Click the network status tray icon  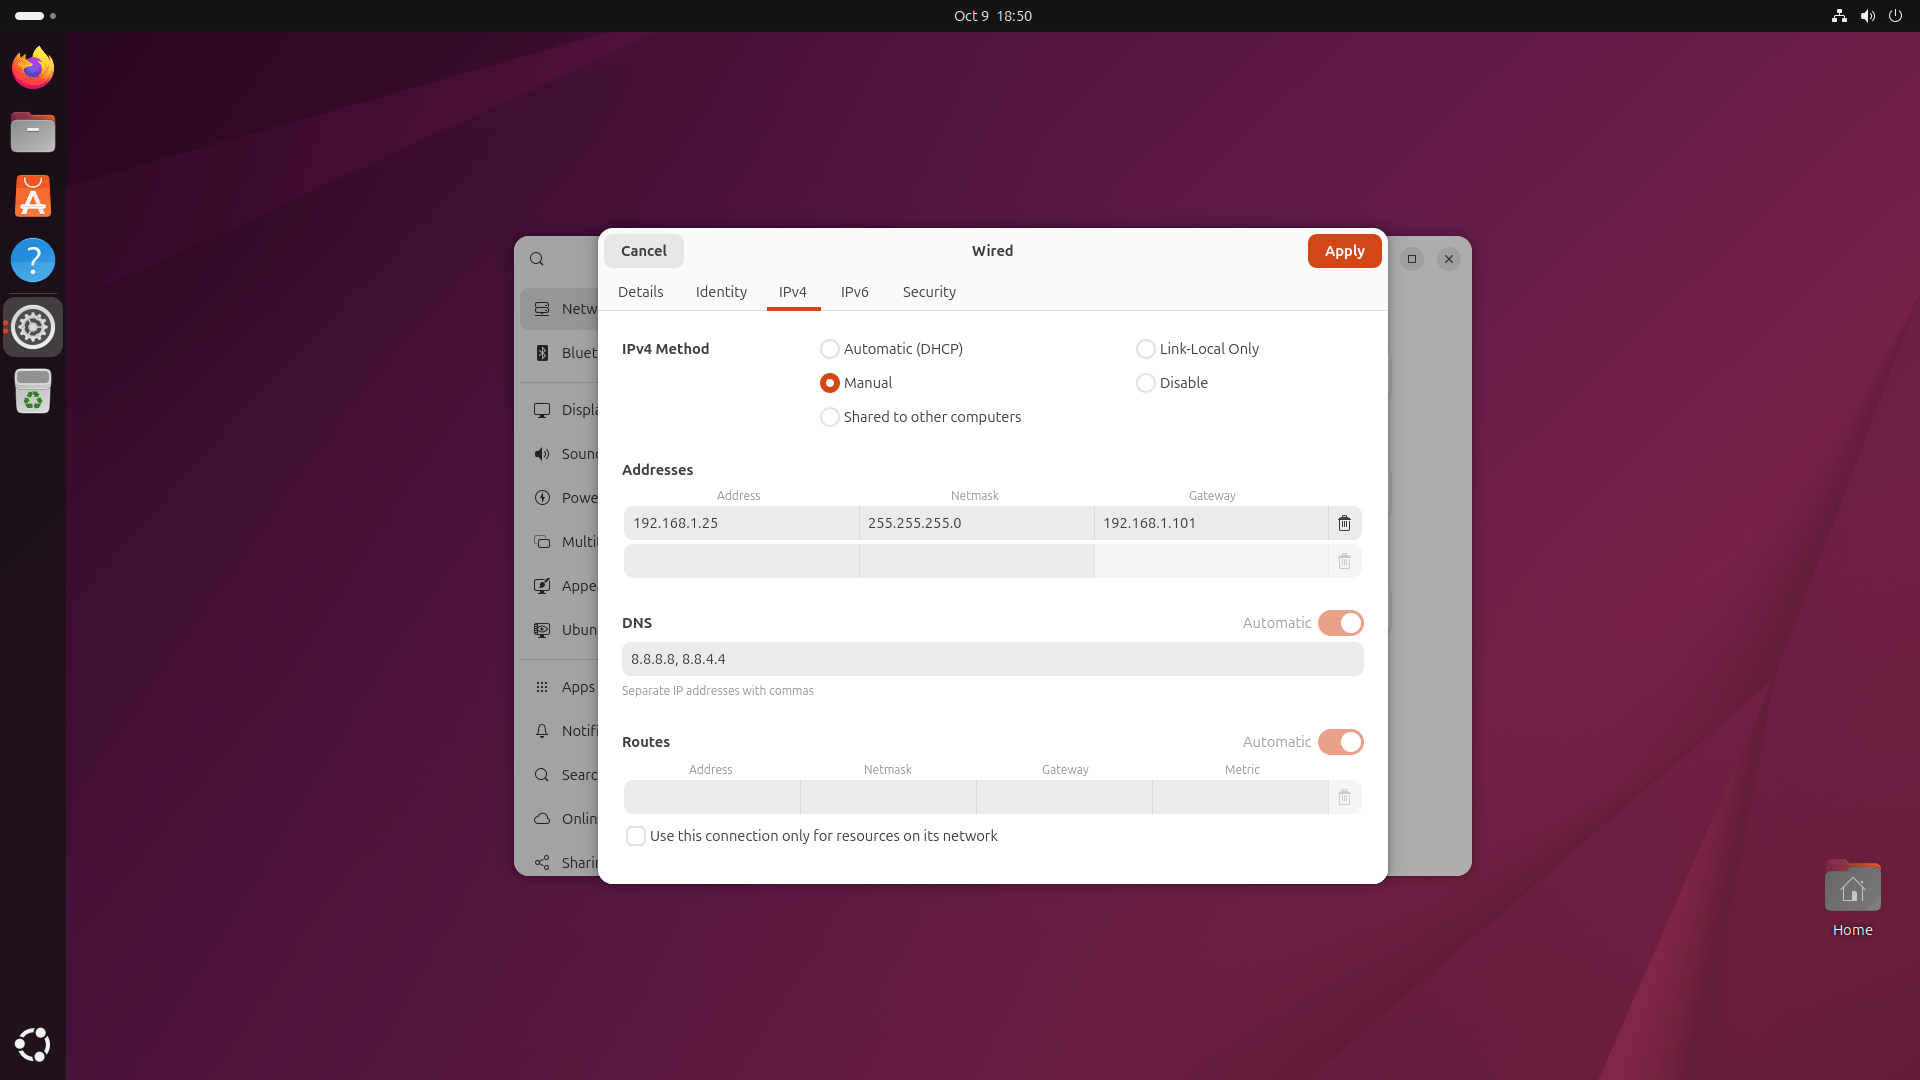(x=1838, y=16)
